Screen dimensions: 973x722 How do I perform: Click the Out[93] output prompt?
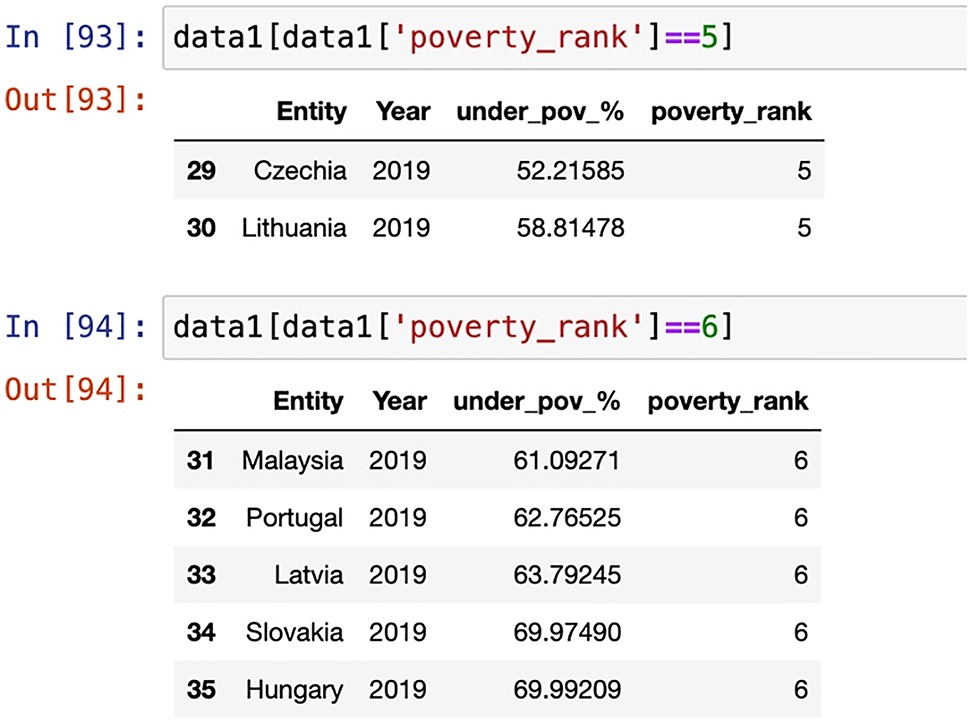pos(76,99)
